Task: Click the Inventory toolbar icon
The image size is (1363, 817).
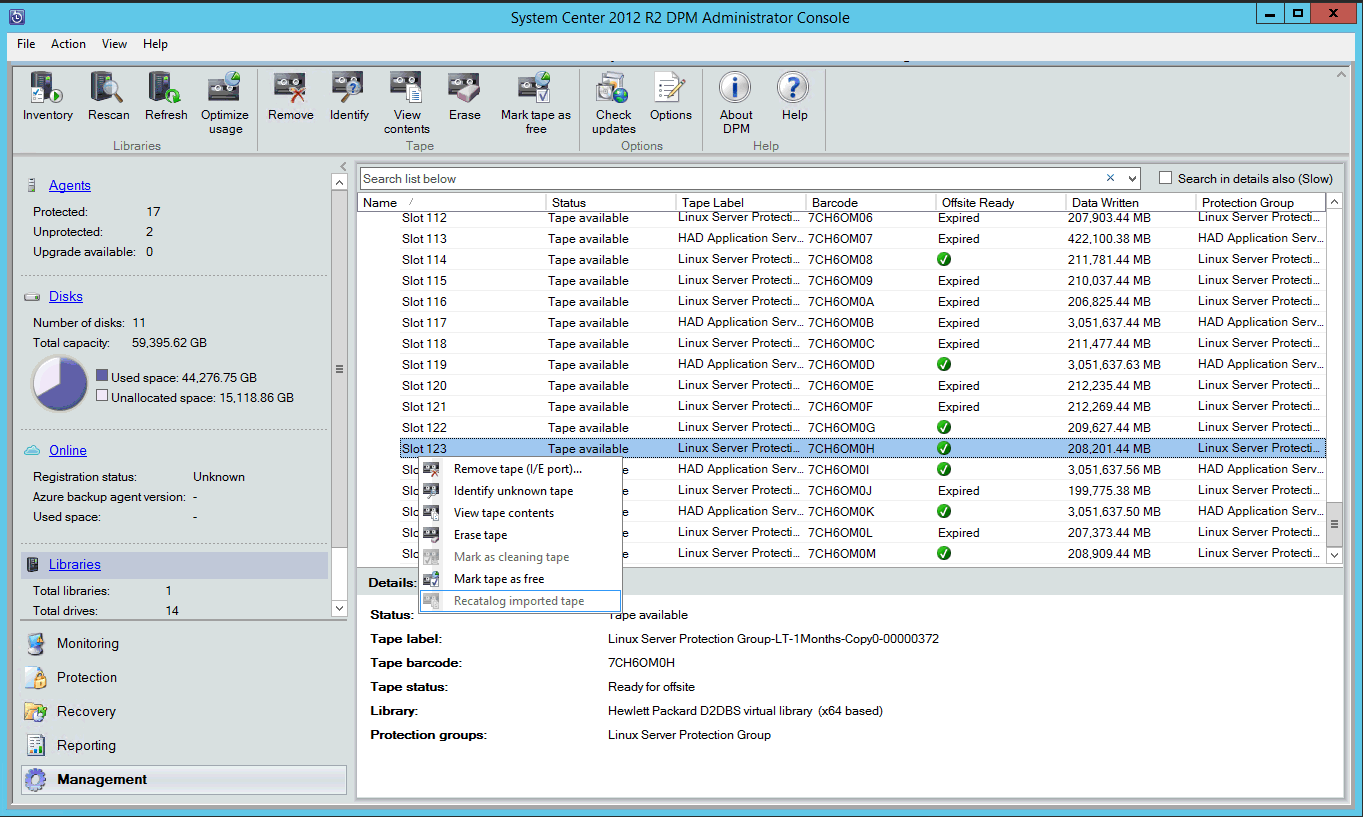Action: [x=47, y=88]
